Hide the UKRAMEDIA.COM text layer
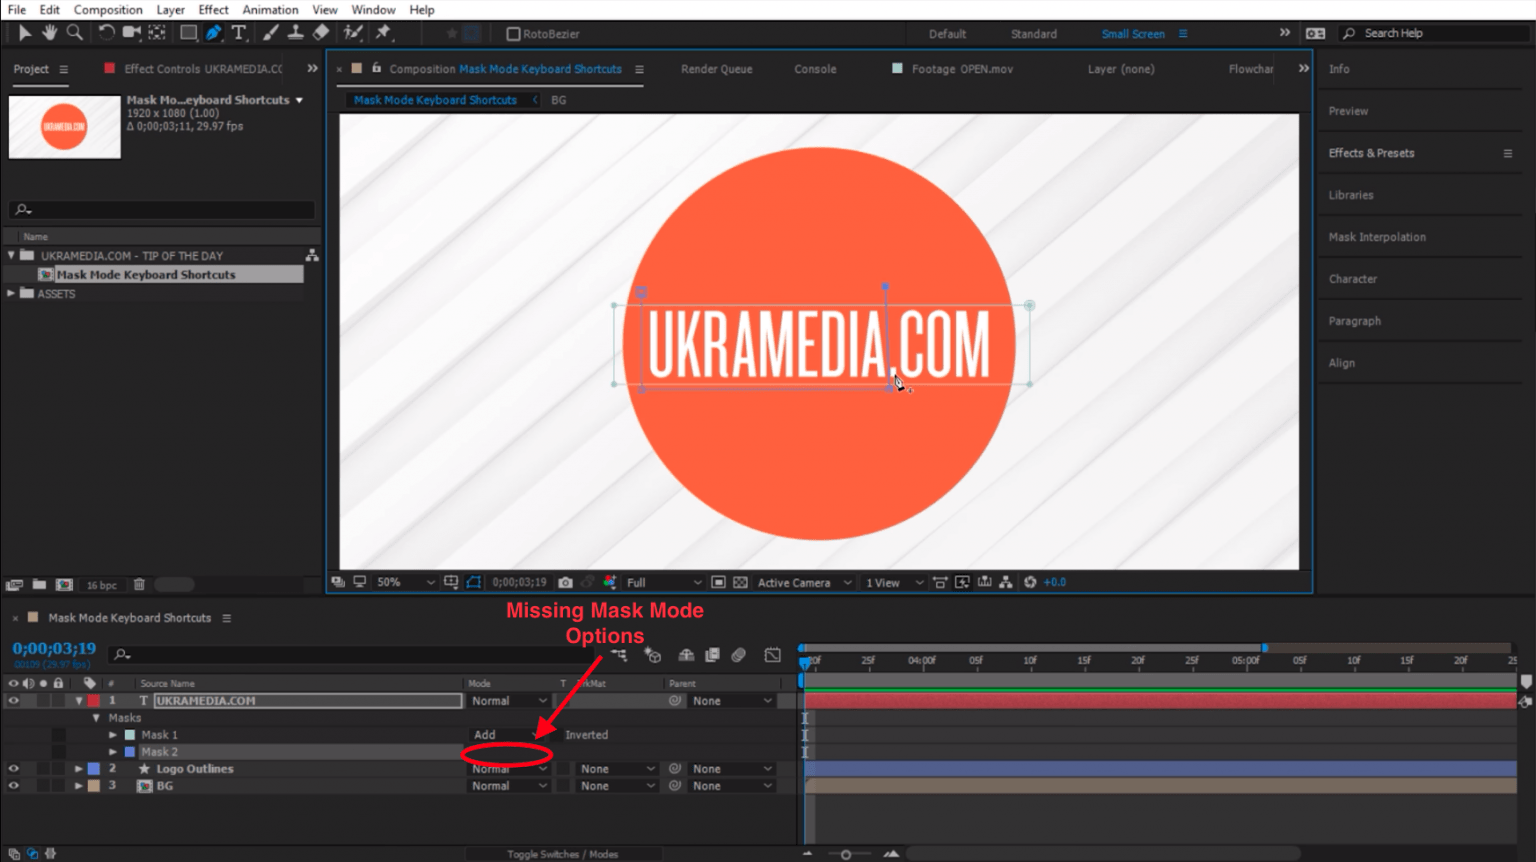Image resolution: width=1536 pixels, height=862 pixels. coord(13,701)
